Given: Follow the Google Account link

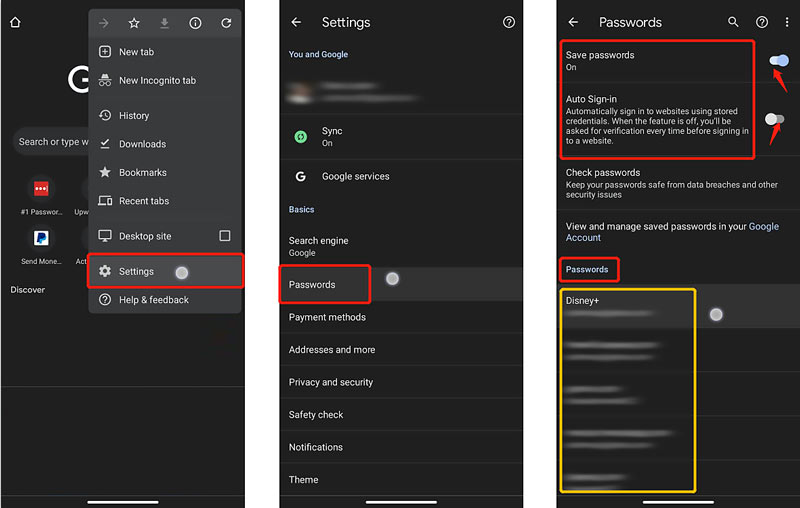Looking at the screenshot, I should (672, 232).
